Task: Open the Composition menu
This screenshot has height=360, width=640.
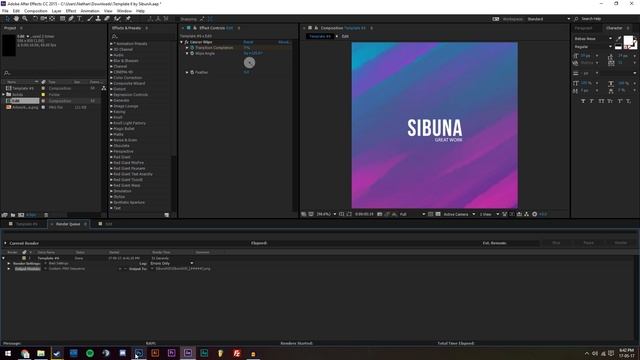Action: (36, 11)
